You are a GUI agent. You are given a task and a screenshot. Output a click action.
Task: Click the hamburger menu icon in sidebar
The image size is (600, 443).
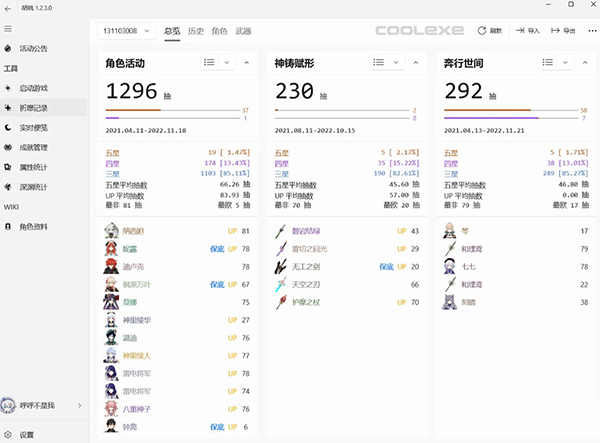8,29
